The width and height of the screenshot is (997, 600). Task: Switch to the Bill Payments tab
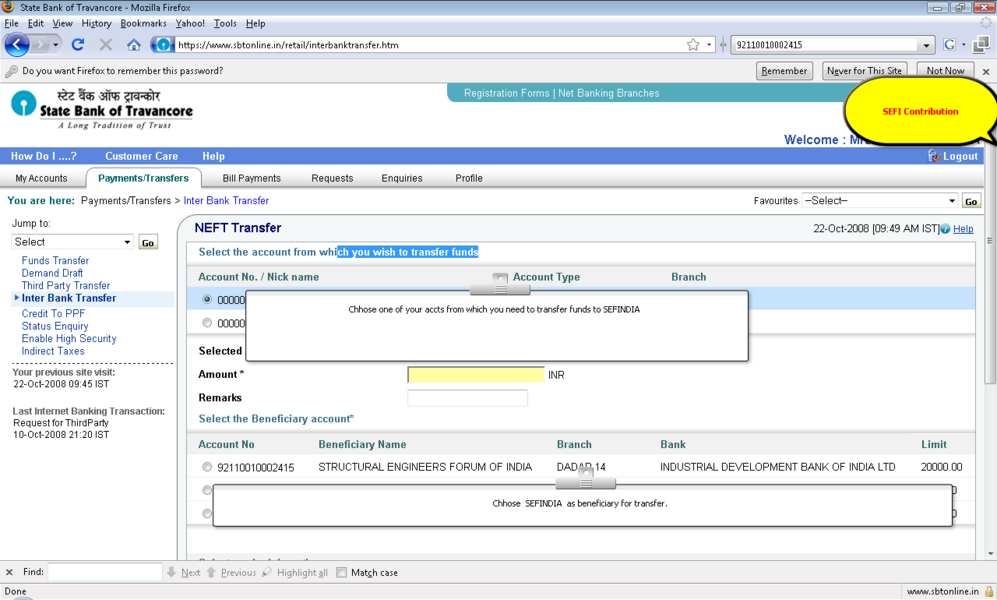(x=251, y=178)
